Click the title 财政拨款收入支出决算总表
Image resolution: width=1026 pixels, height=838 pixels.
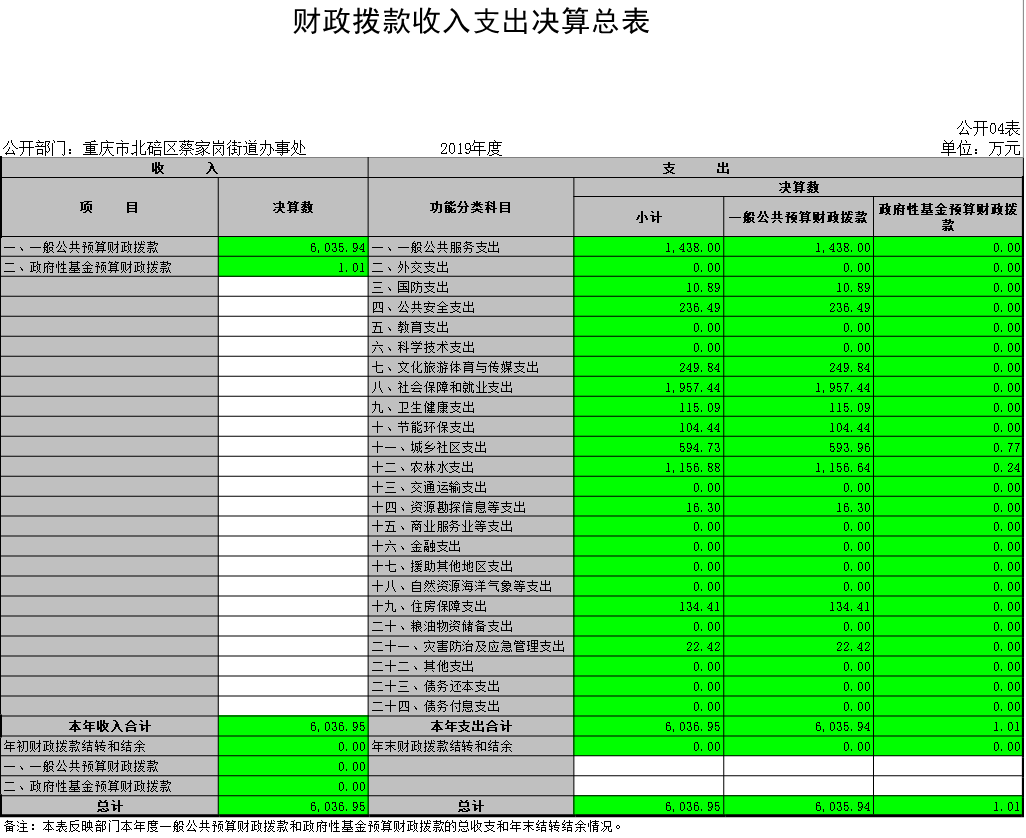pos(470,21)
